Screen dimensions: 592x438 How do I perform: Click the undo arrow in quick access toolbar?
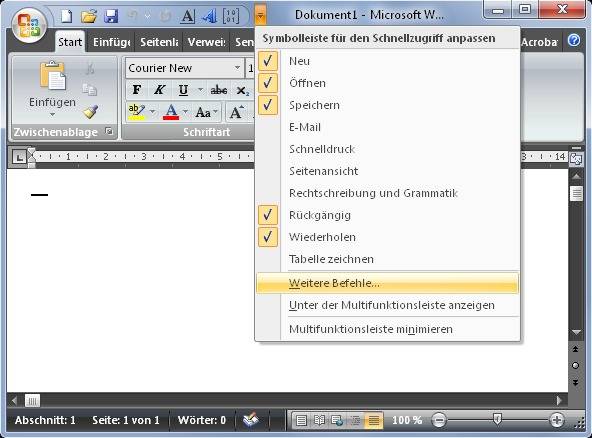[133, 16]
